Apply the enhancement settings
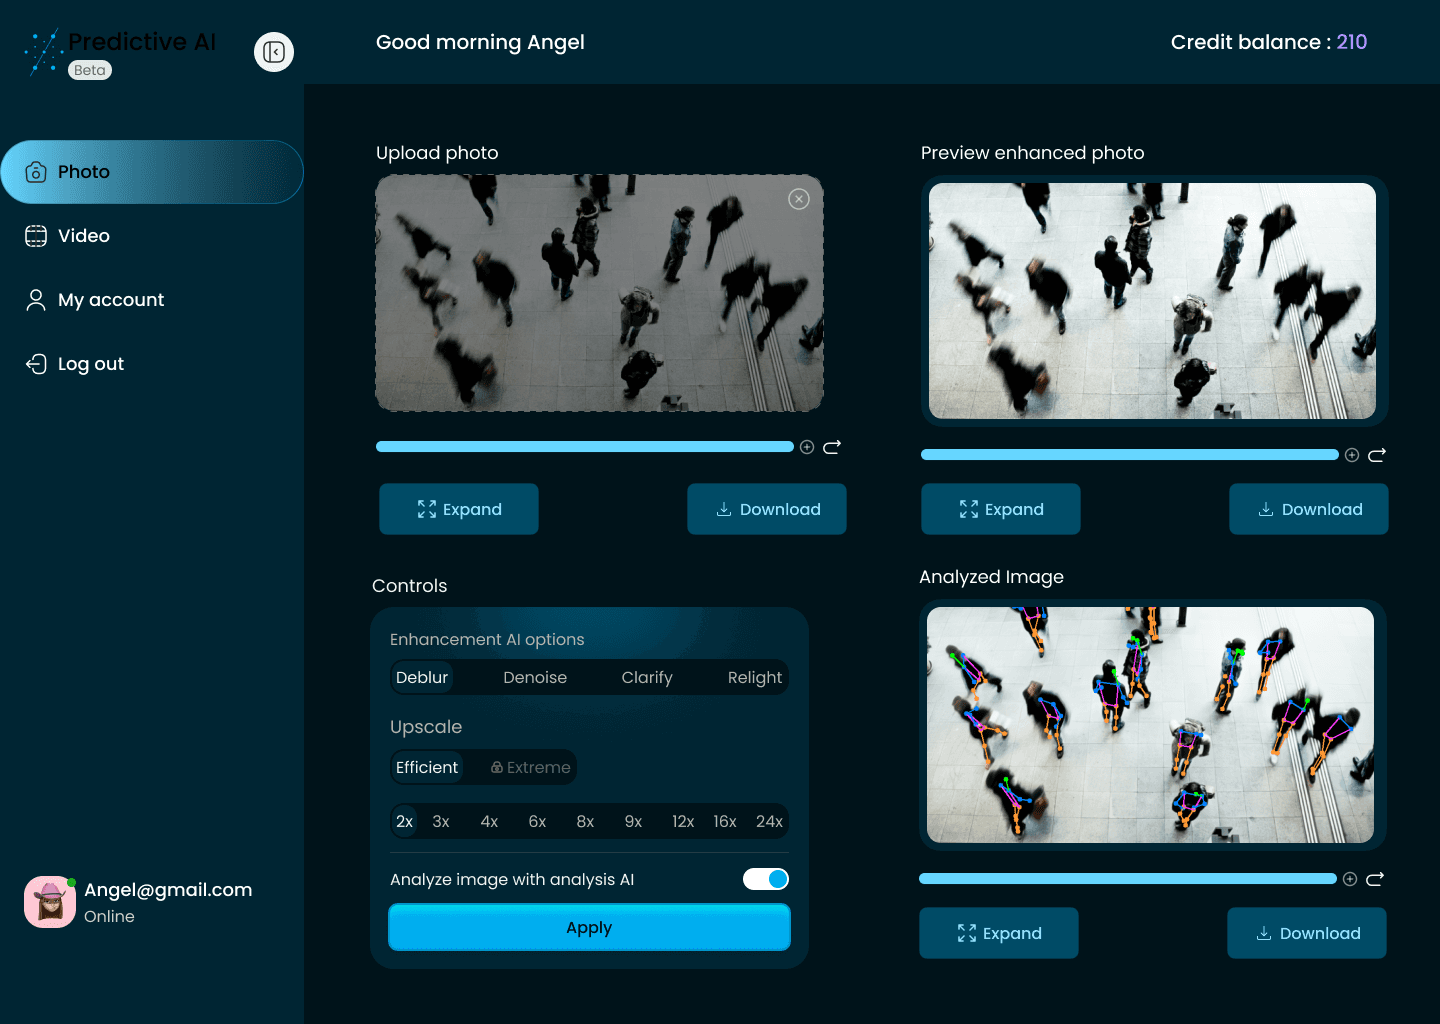1440x1024 pixels. (589, 927)
